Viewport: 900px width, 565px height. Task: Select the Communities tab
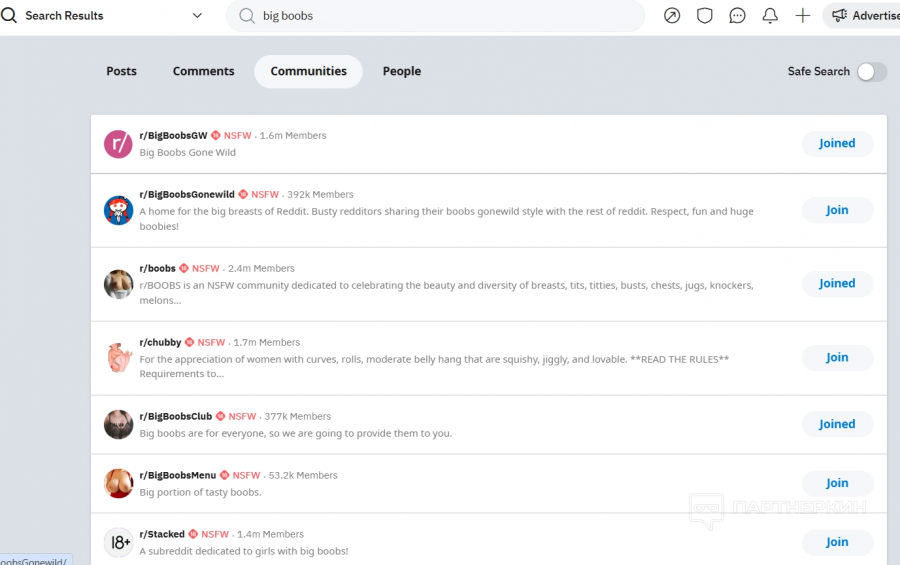coord(308,71)
